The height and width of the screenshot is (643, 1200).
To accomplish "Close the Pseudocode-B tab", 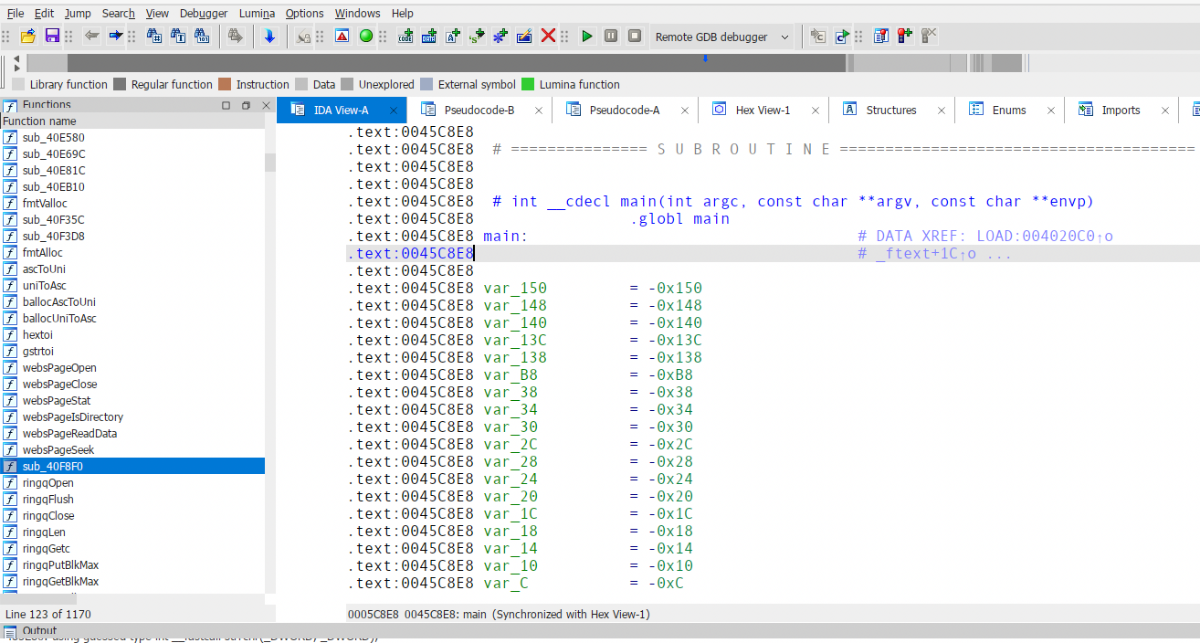I will tap(538, 111).
